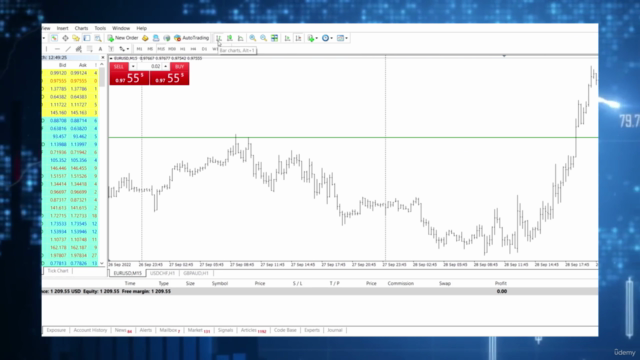Open the Tick Chart tab
Viewport: 640px width, 360px height.
tap(58, 271)
